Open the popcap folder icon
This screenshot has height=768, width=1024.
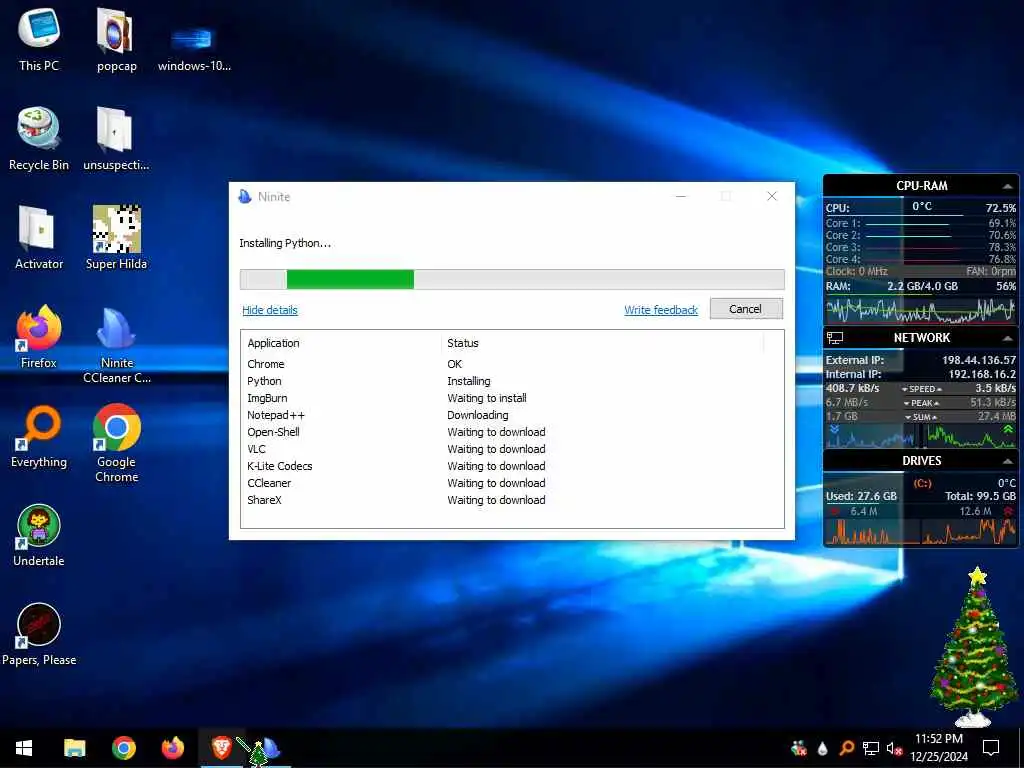pyautogui.click(x=116, y=39)
